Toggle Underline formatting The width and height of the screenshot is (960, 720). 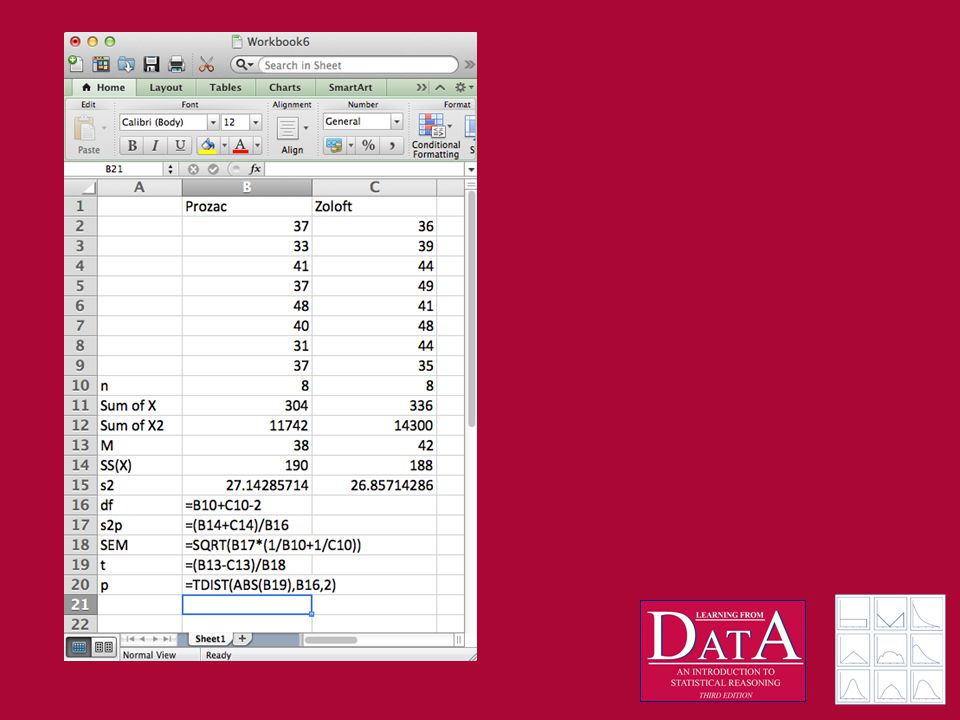click(x=180, y=146)
